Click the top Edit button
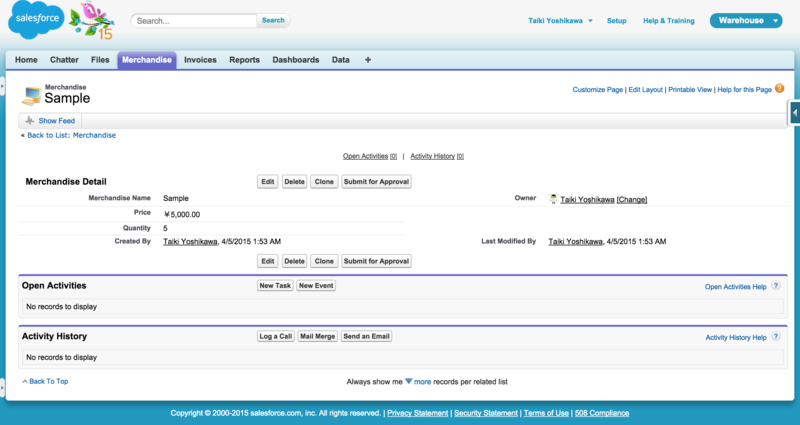800x425 pixels. tap(268, 182)
